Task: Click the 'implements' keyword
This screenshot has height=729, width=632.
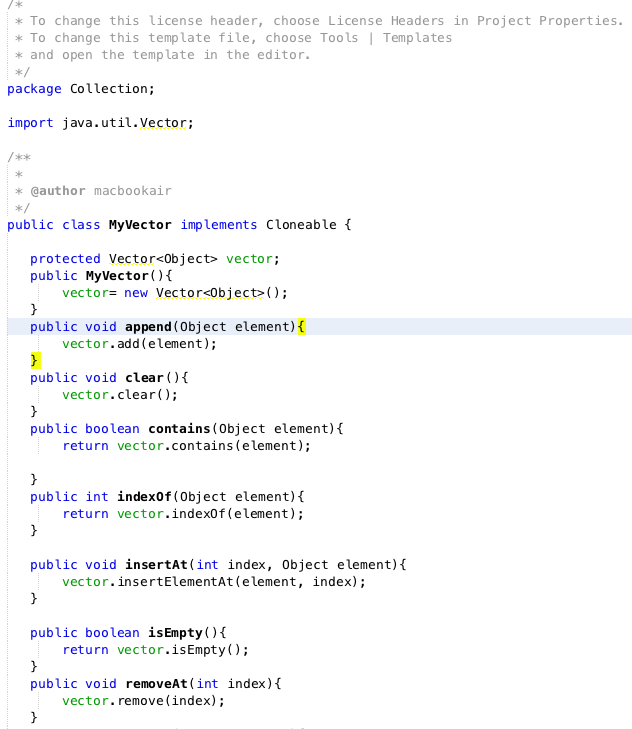Action: tap(219, 225)
